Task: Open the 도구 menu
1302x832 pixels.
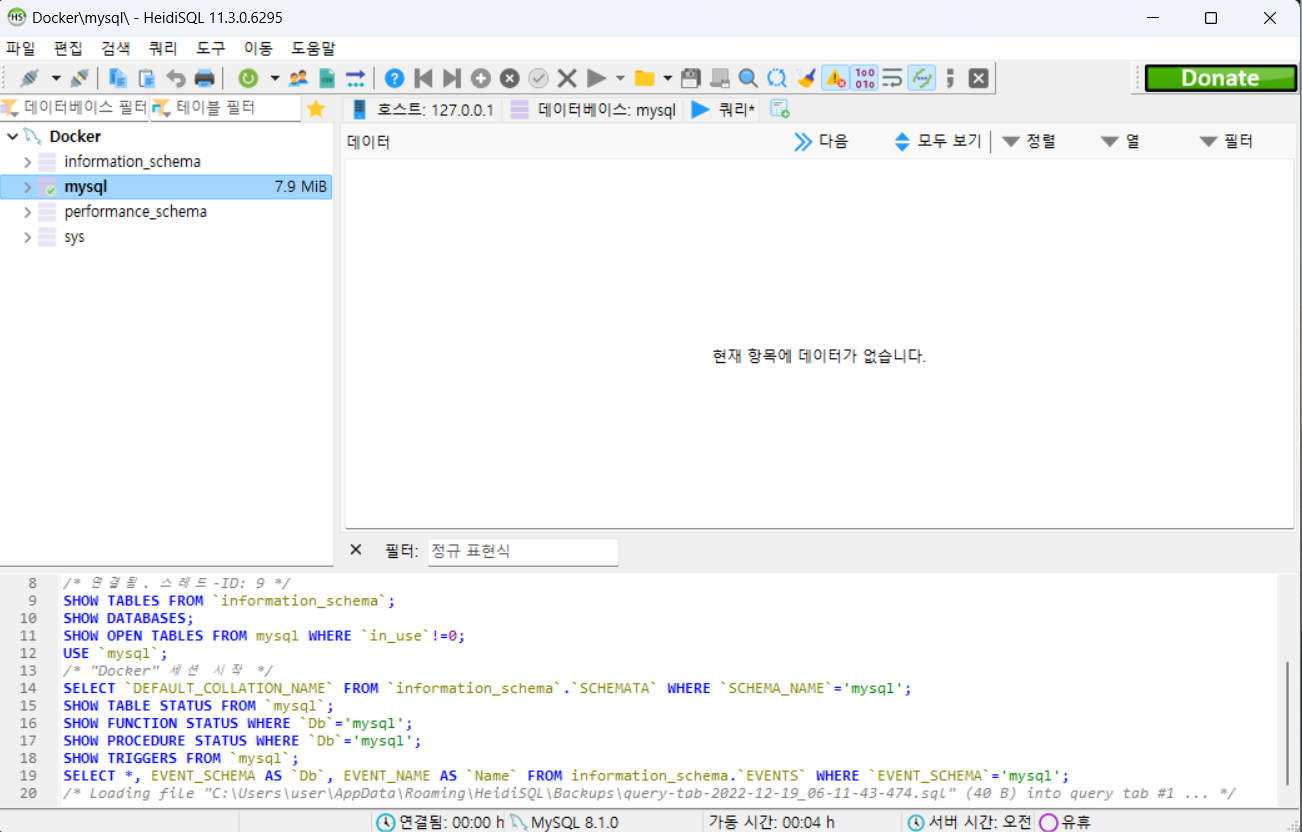Action: (x=211, y=48)
